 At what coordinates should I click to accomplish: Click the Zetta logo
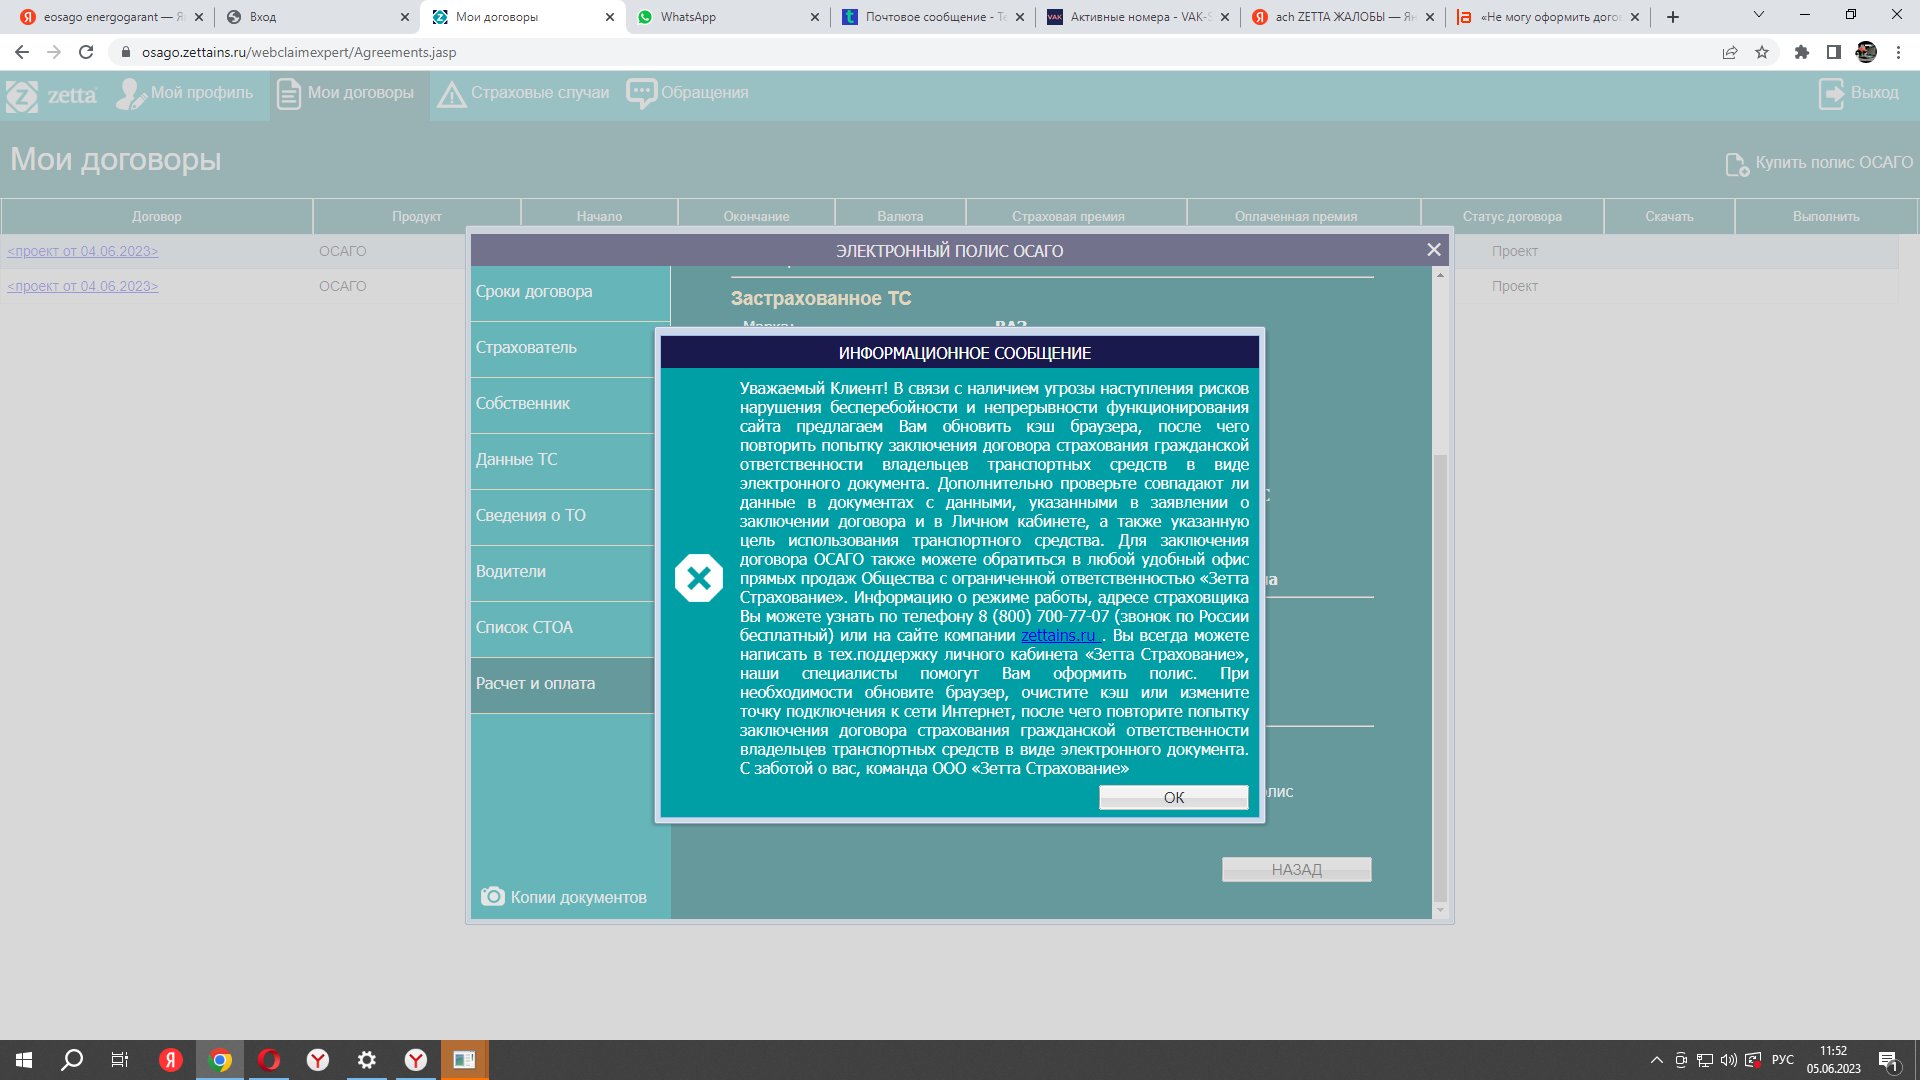[x=52, y=95]
